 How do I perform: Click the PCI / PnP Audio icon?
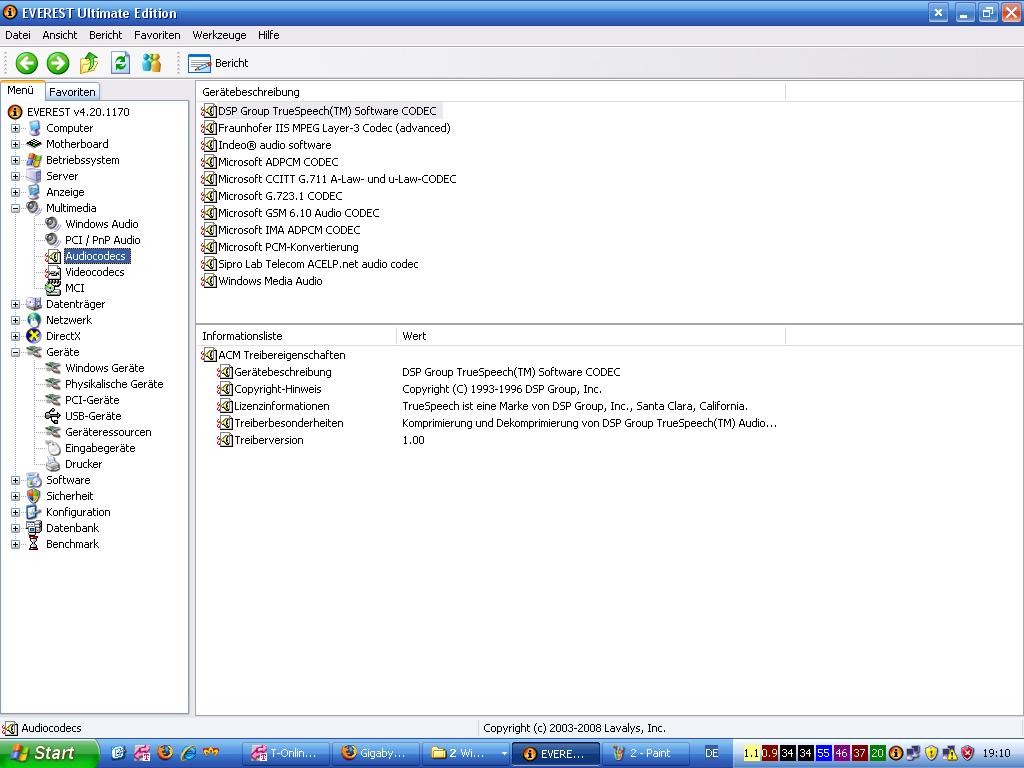point(53,240)
